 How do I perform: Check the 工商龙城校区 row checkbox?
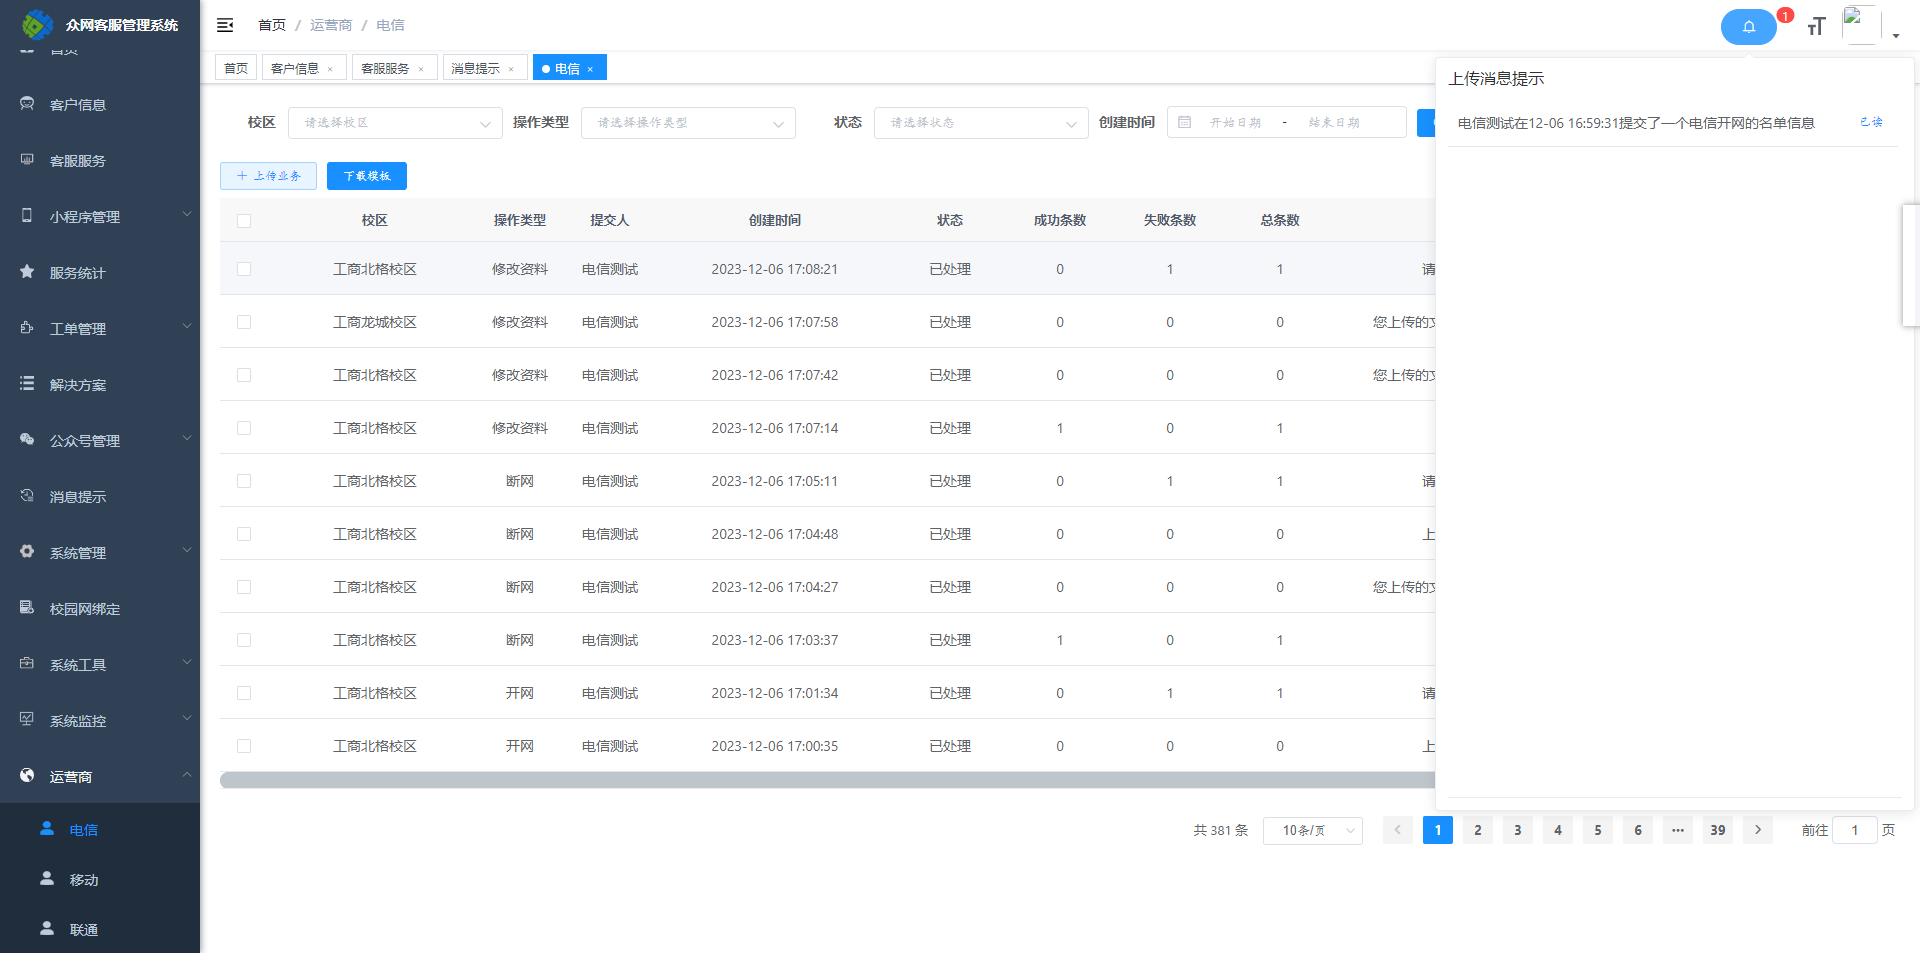[244, 322]
